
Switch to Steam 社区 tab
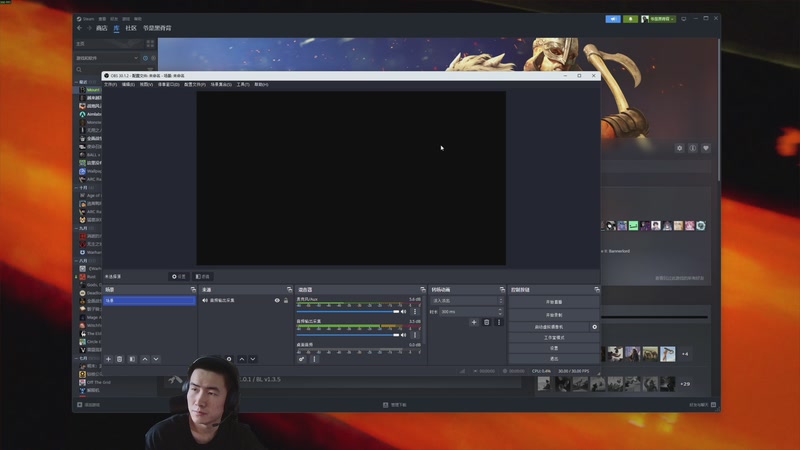pyautogui.click(x=131, y=28)
